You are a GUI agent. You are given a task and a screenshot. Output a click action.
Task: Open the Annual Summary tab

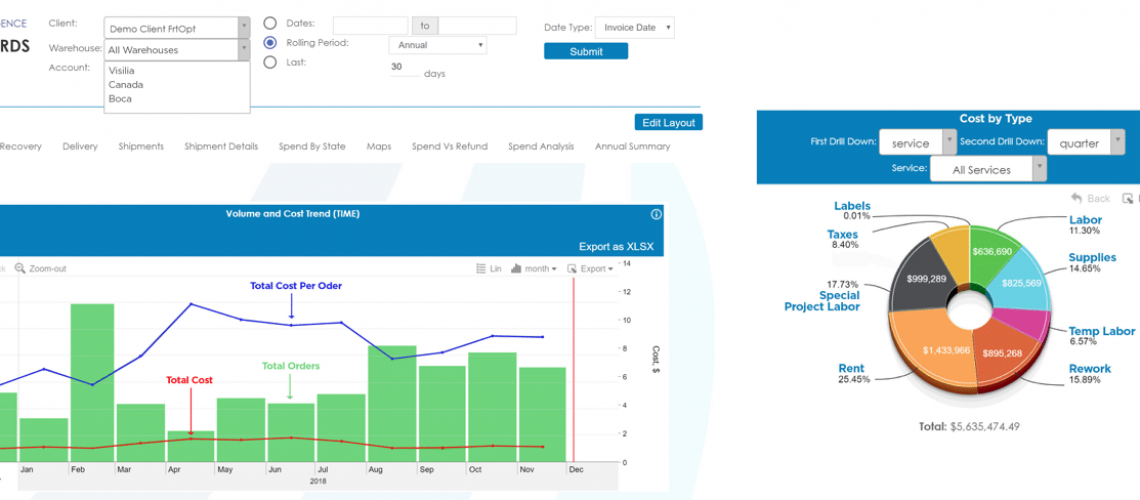coord(632,147)
